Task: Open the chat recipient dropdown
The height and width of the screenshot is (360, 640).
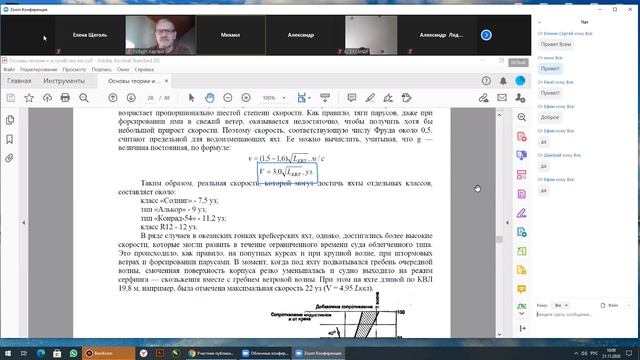Action: click(561, 305)
